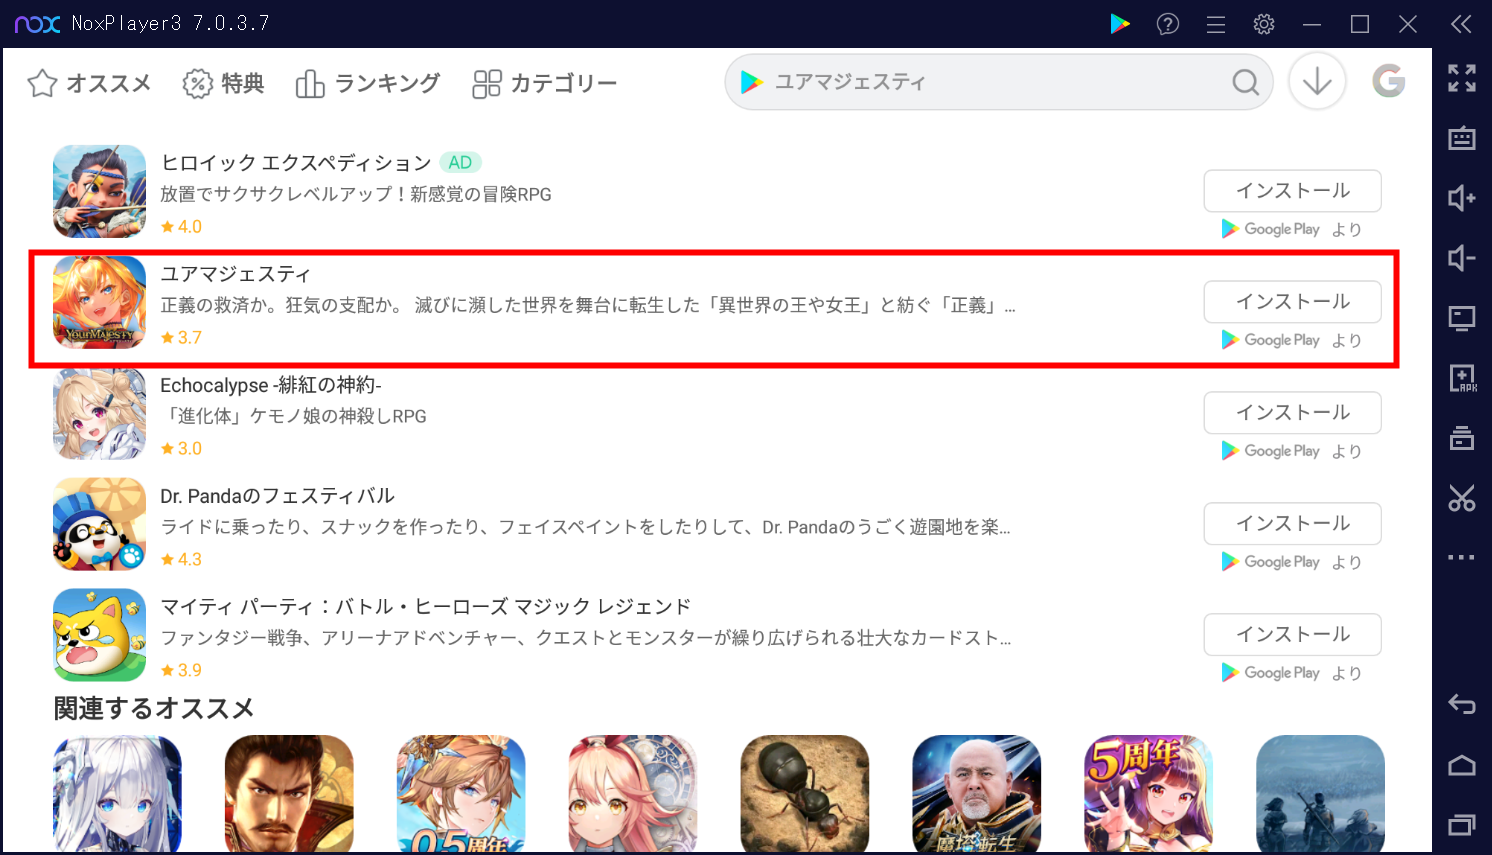Open the scissors screenshot tool
Viewport: 1492px width, 855px height.
click(x=1461, y=498)
